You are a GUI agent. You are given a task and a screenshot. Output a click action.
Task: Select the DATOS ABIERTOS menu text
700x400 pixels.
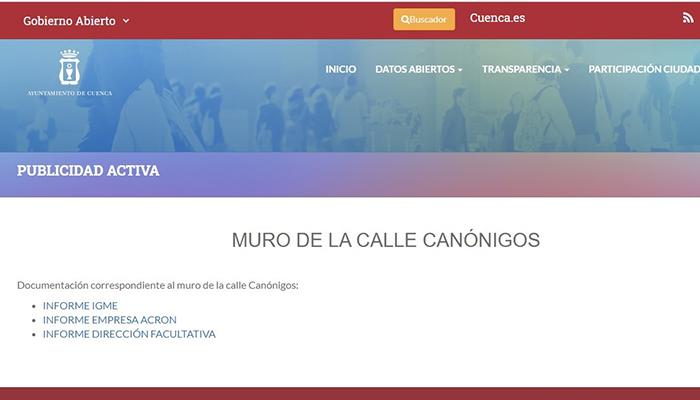pyautogui.click(x=414, y=69)
